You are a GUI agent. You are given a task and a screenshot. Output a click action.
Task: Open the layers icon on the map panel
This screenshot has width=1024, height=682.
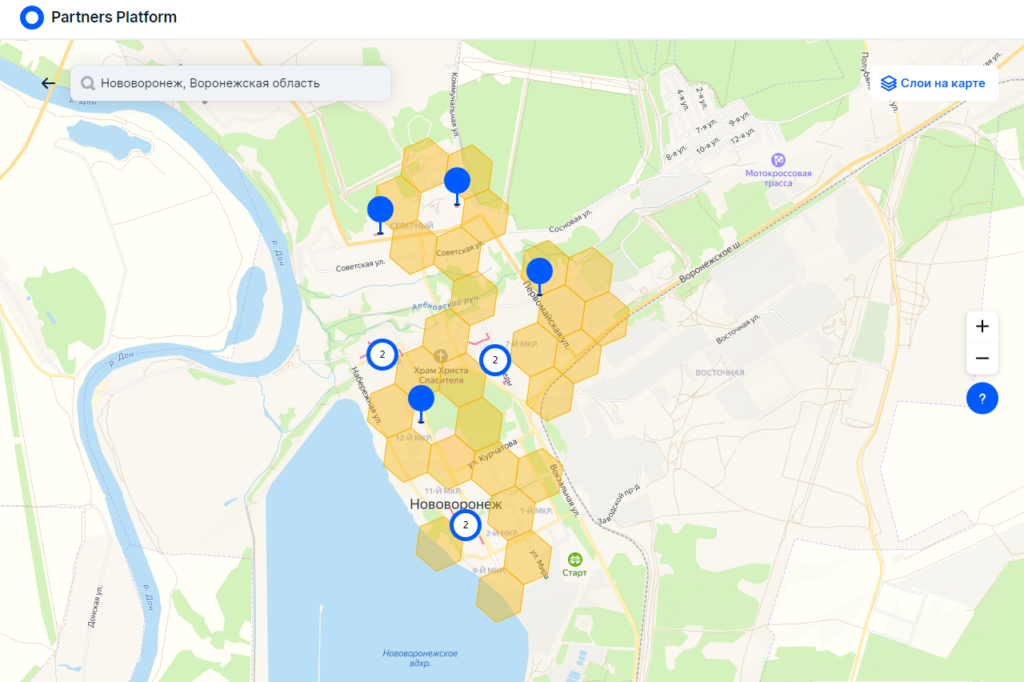pyautogui.click(x=888, y=83)
